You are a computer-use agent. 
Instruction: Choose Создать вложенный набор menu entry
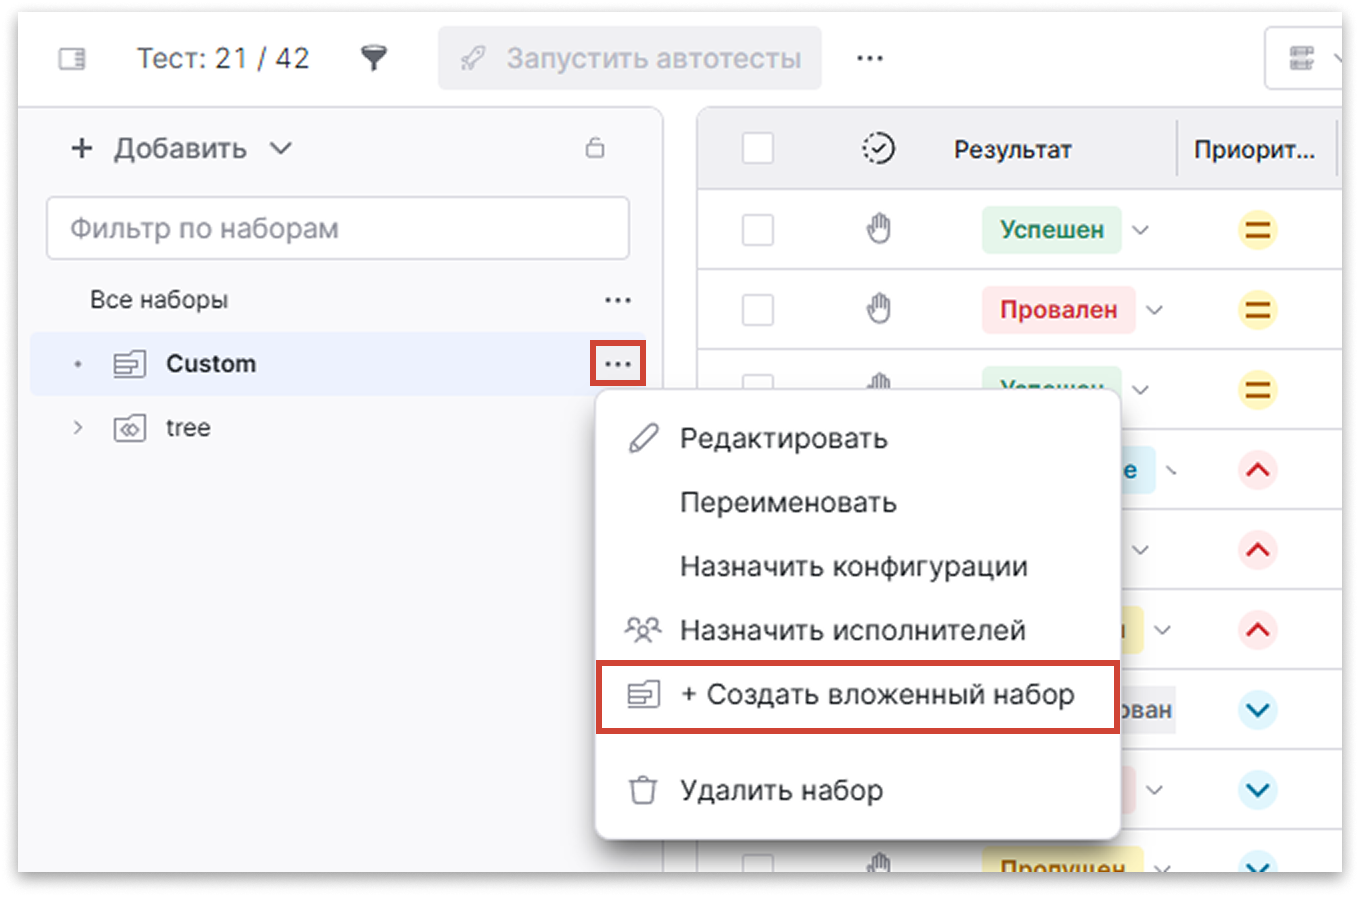point(858,695)
